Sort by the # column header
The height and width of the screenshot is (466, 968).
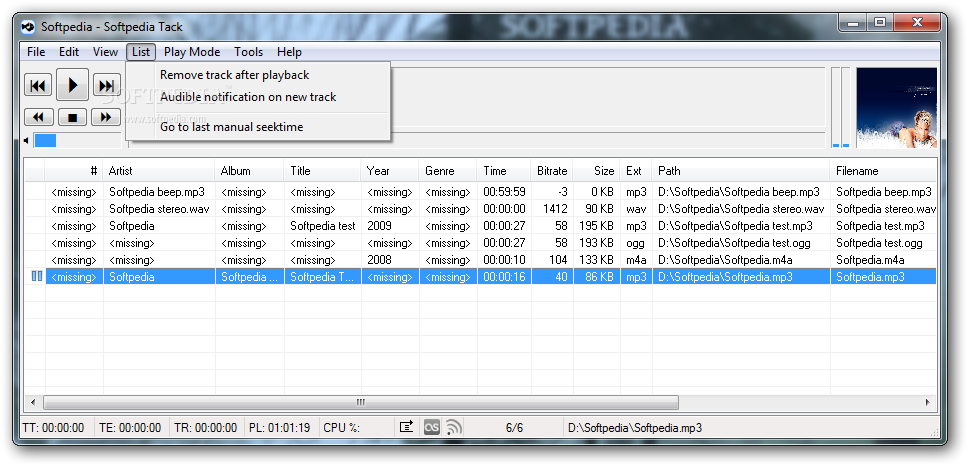74,171
